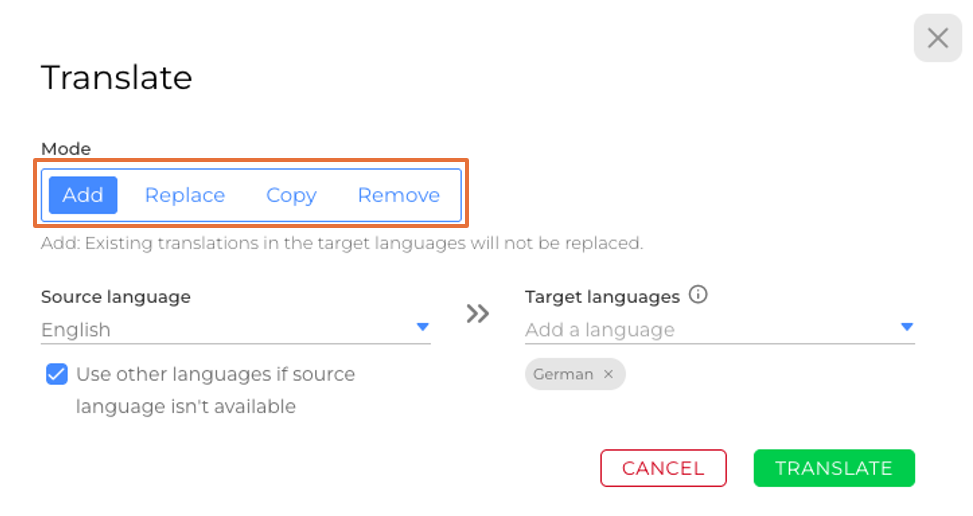Select the German target language chip

coord(563,374)
